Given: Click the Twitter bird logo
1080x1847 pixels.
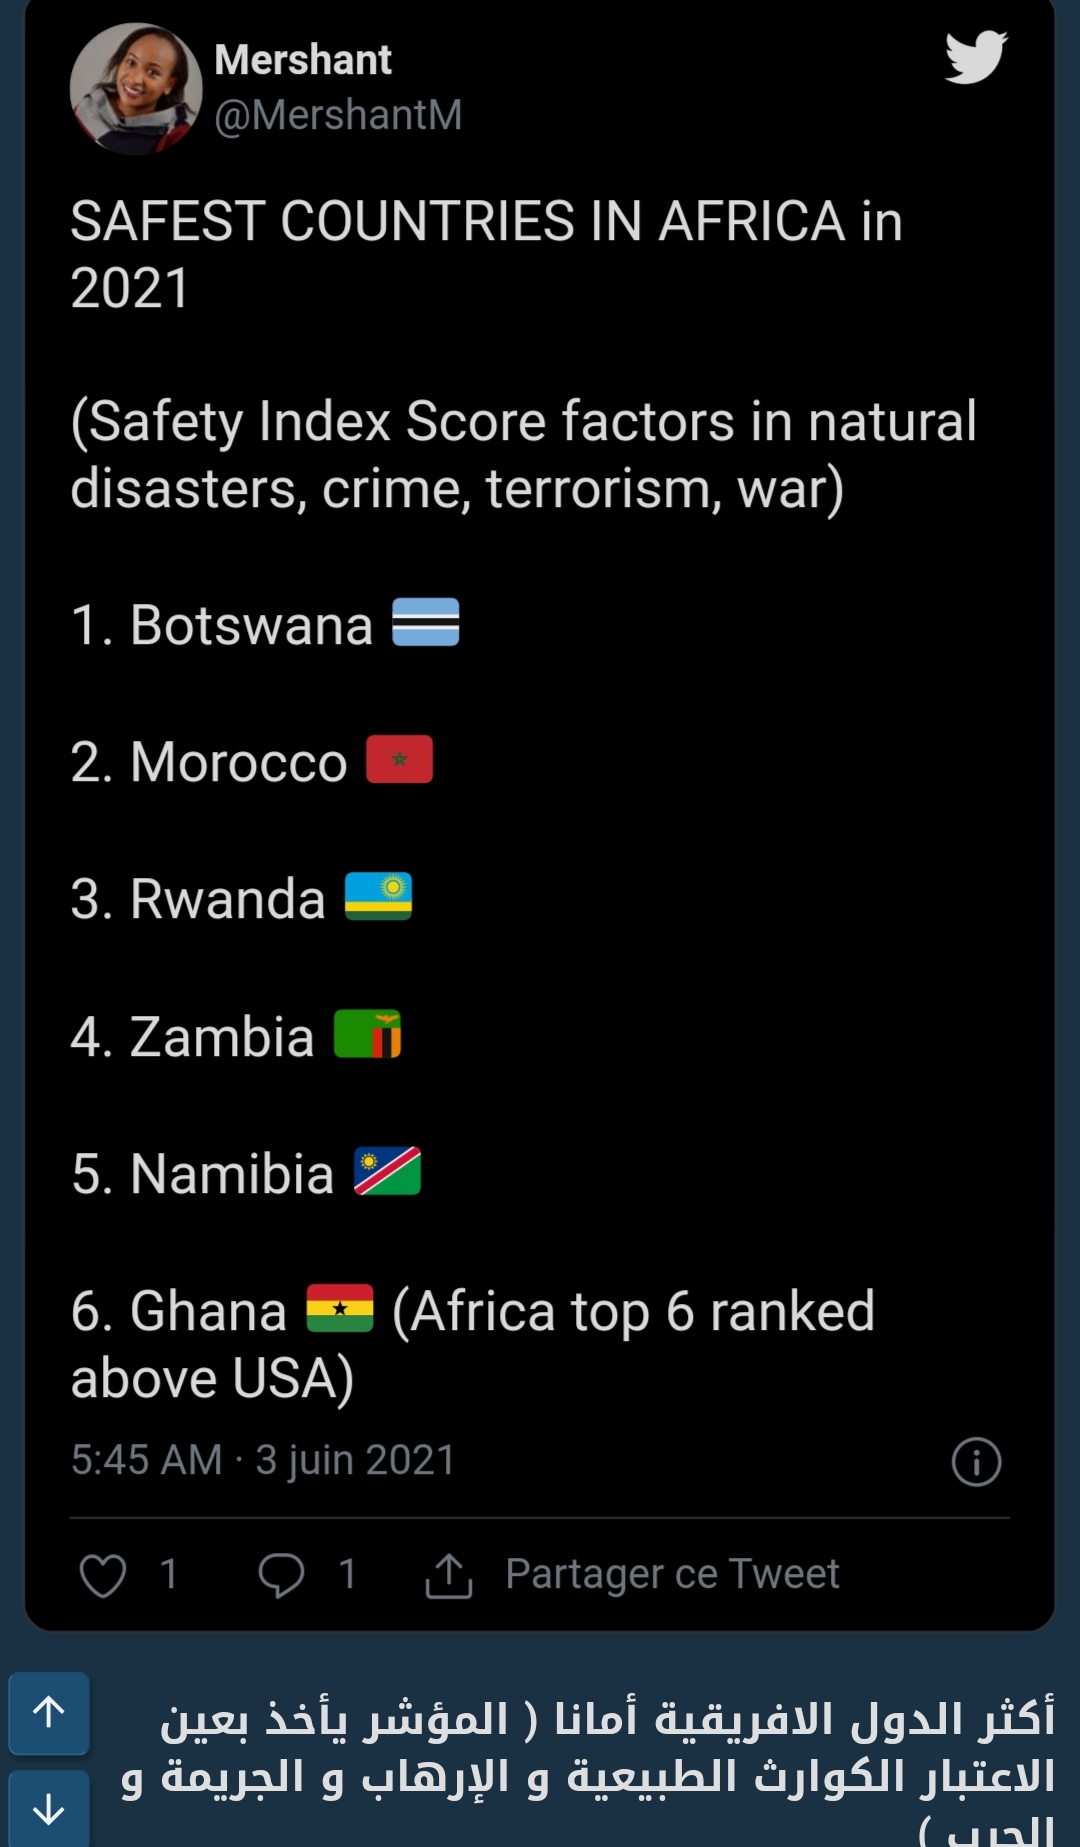Looking at the screenshot, I should click(975, 57).
